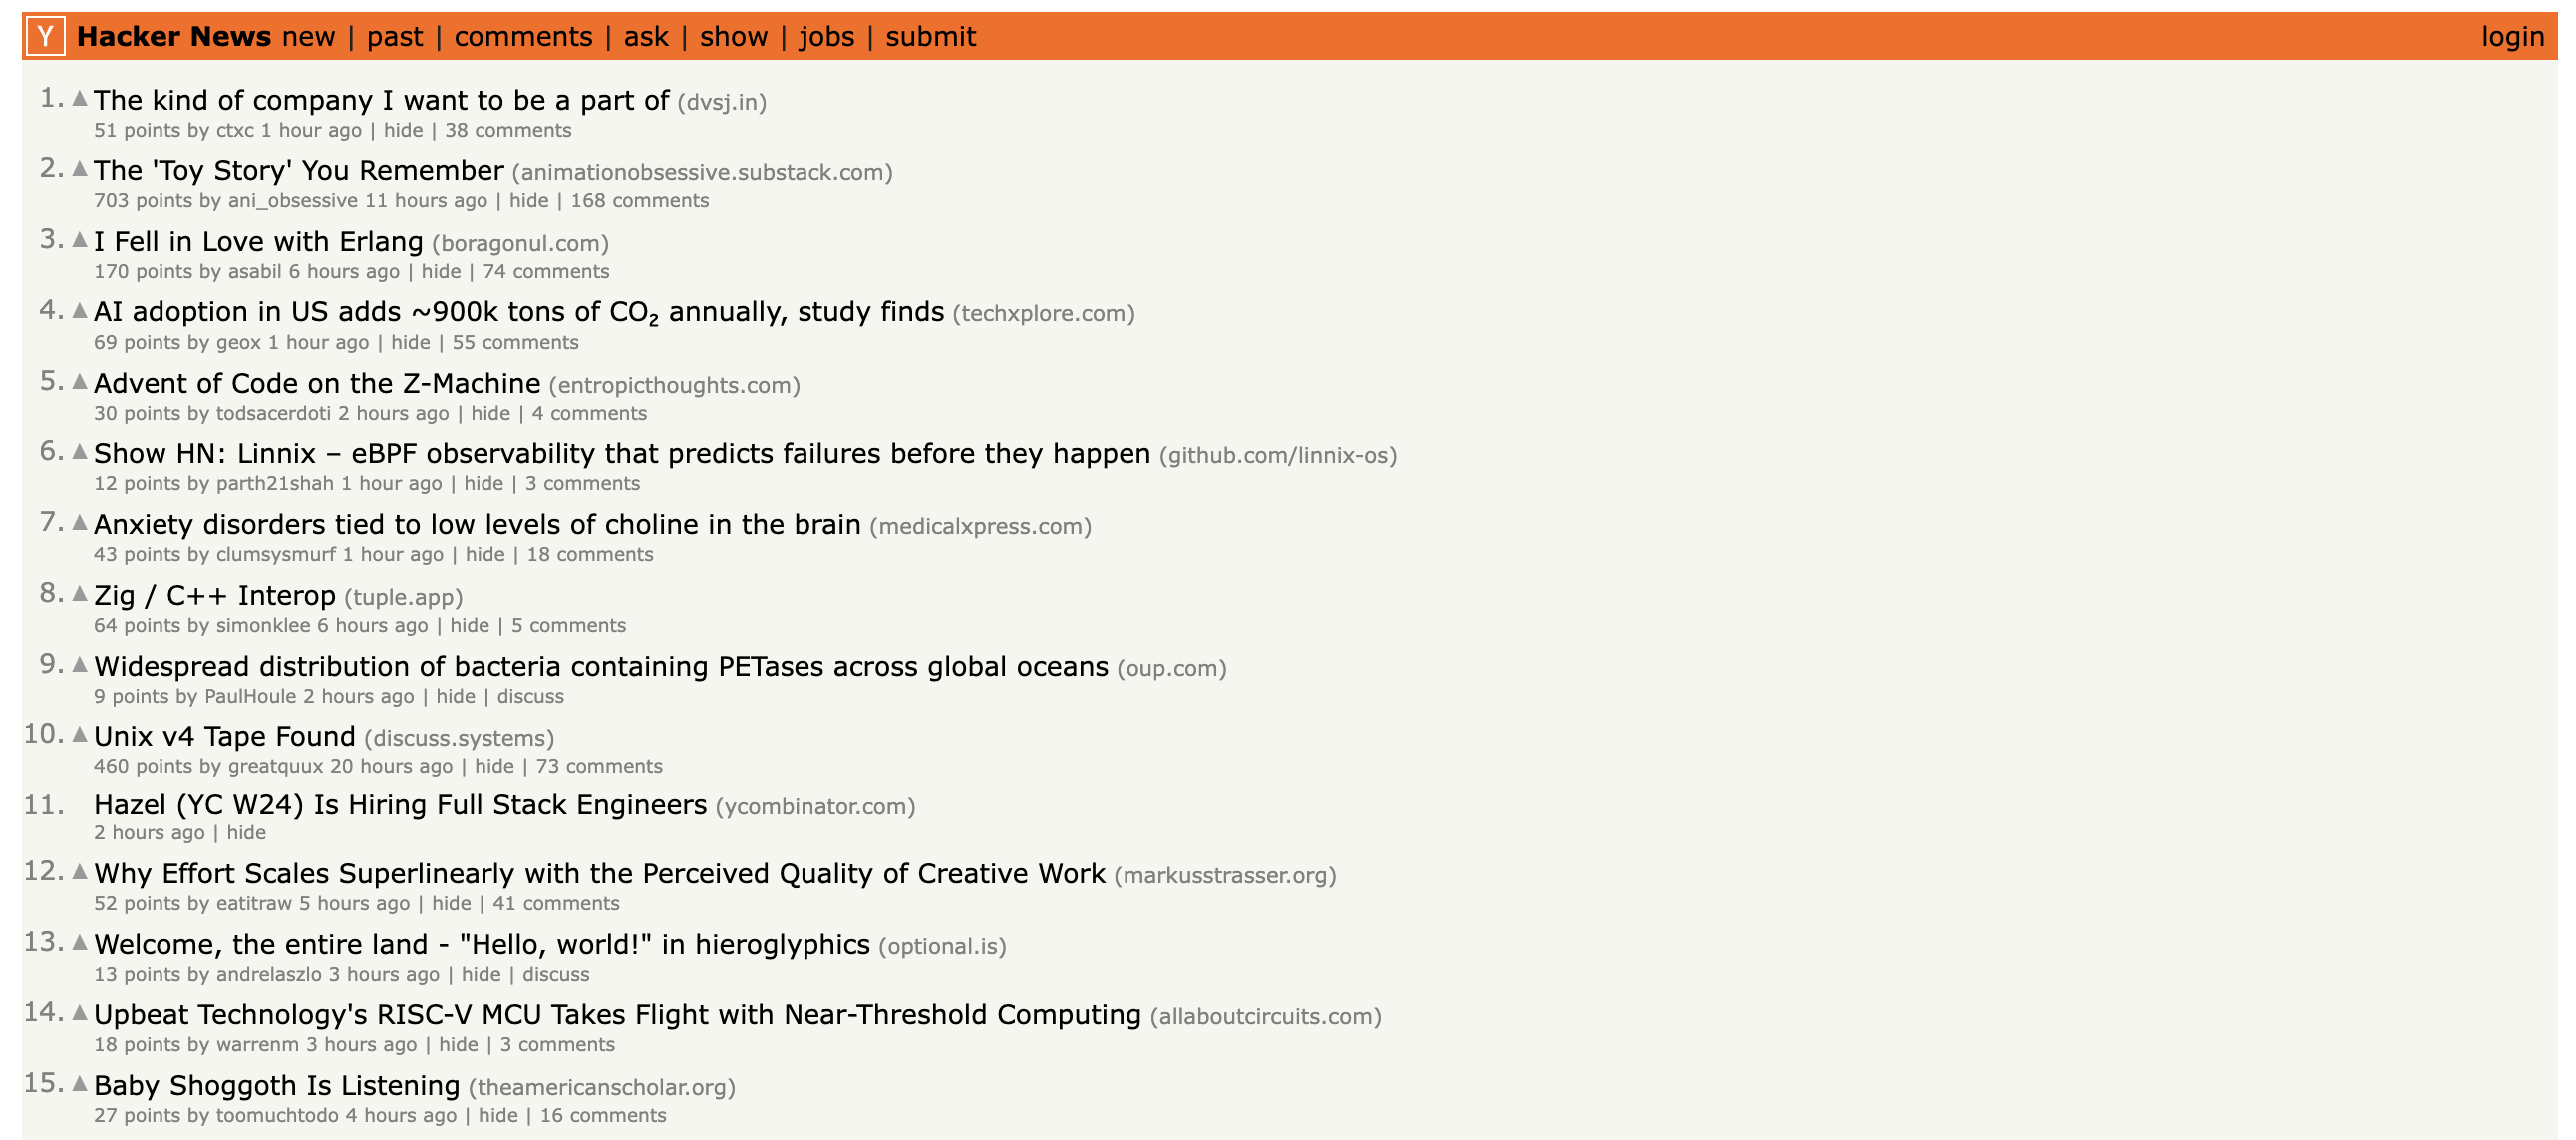2576x1140 pixels.
Task: Upvote the AI adoption CO2 story
Action: tap(80, 311)
